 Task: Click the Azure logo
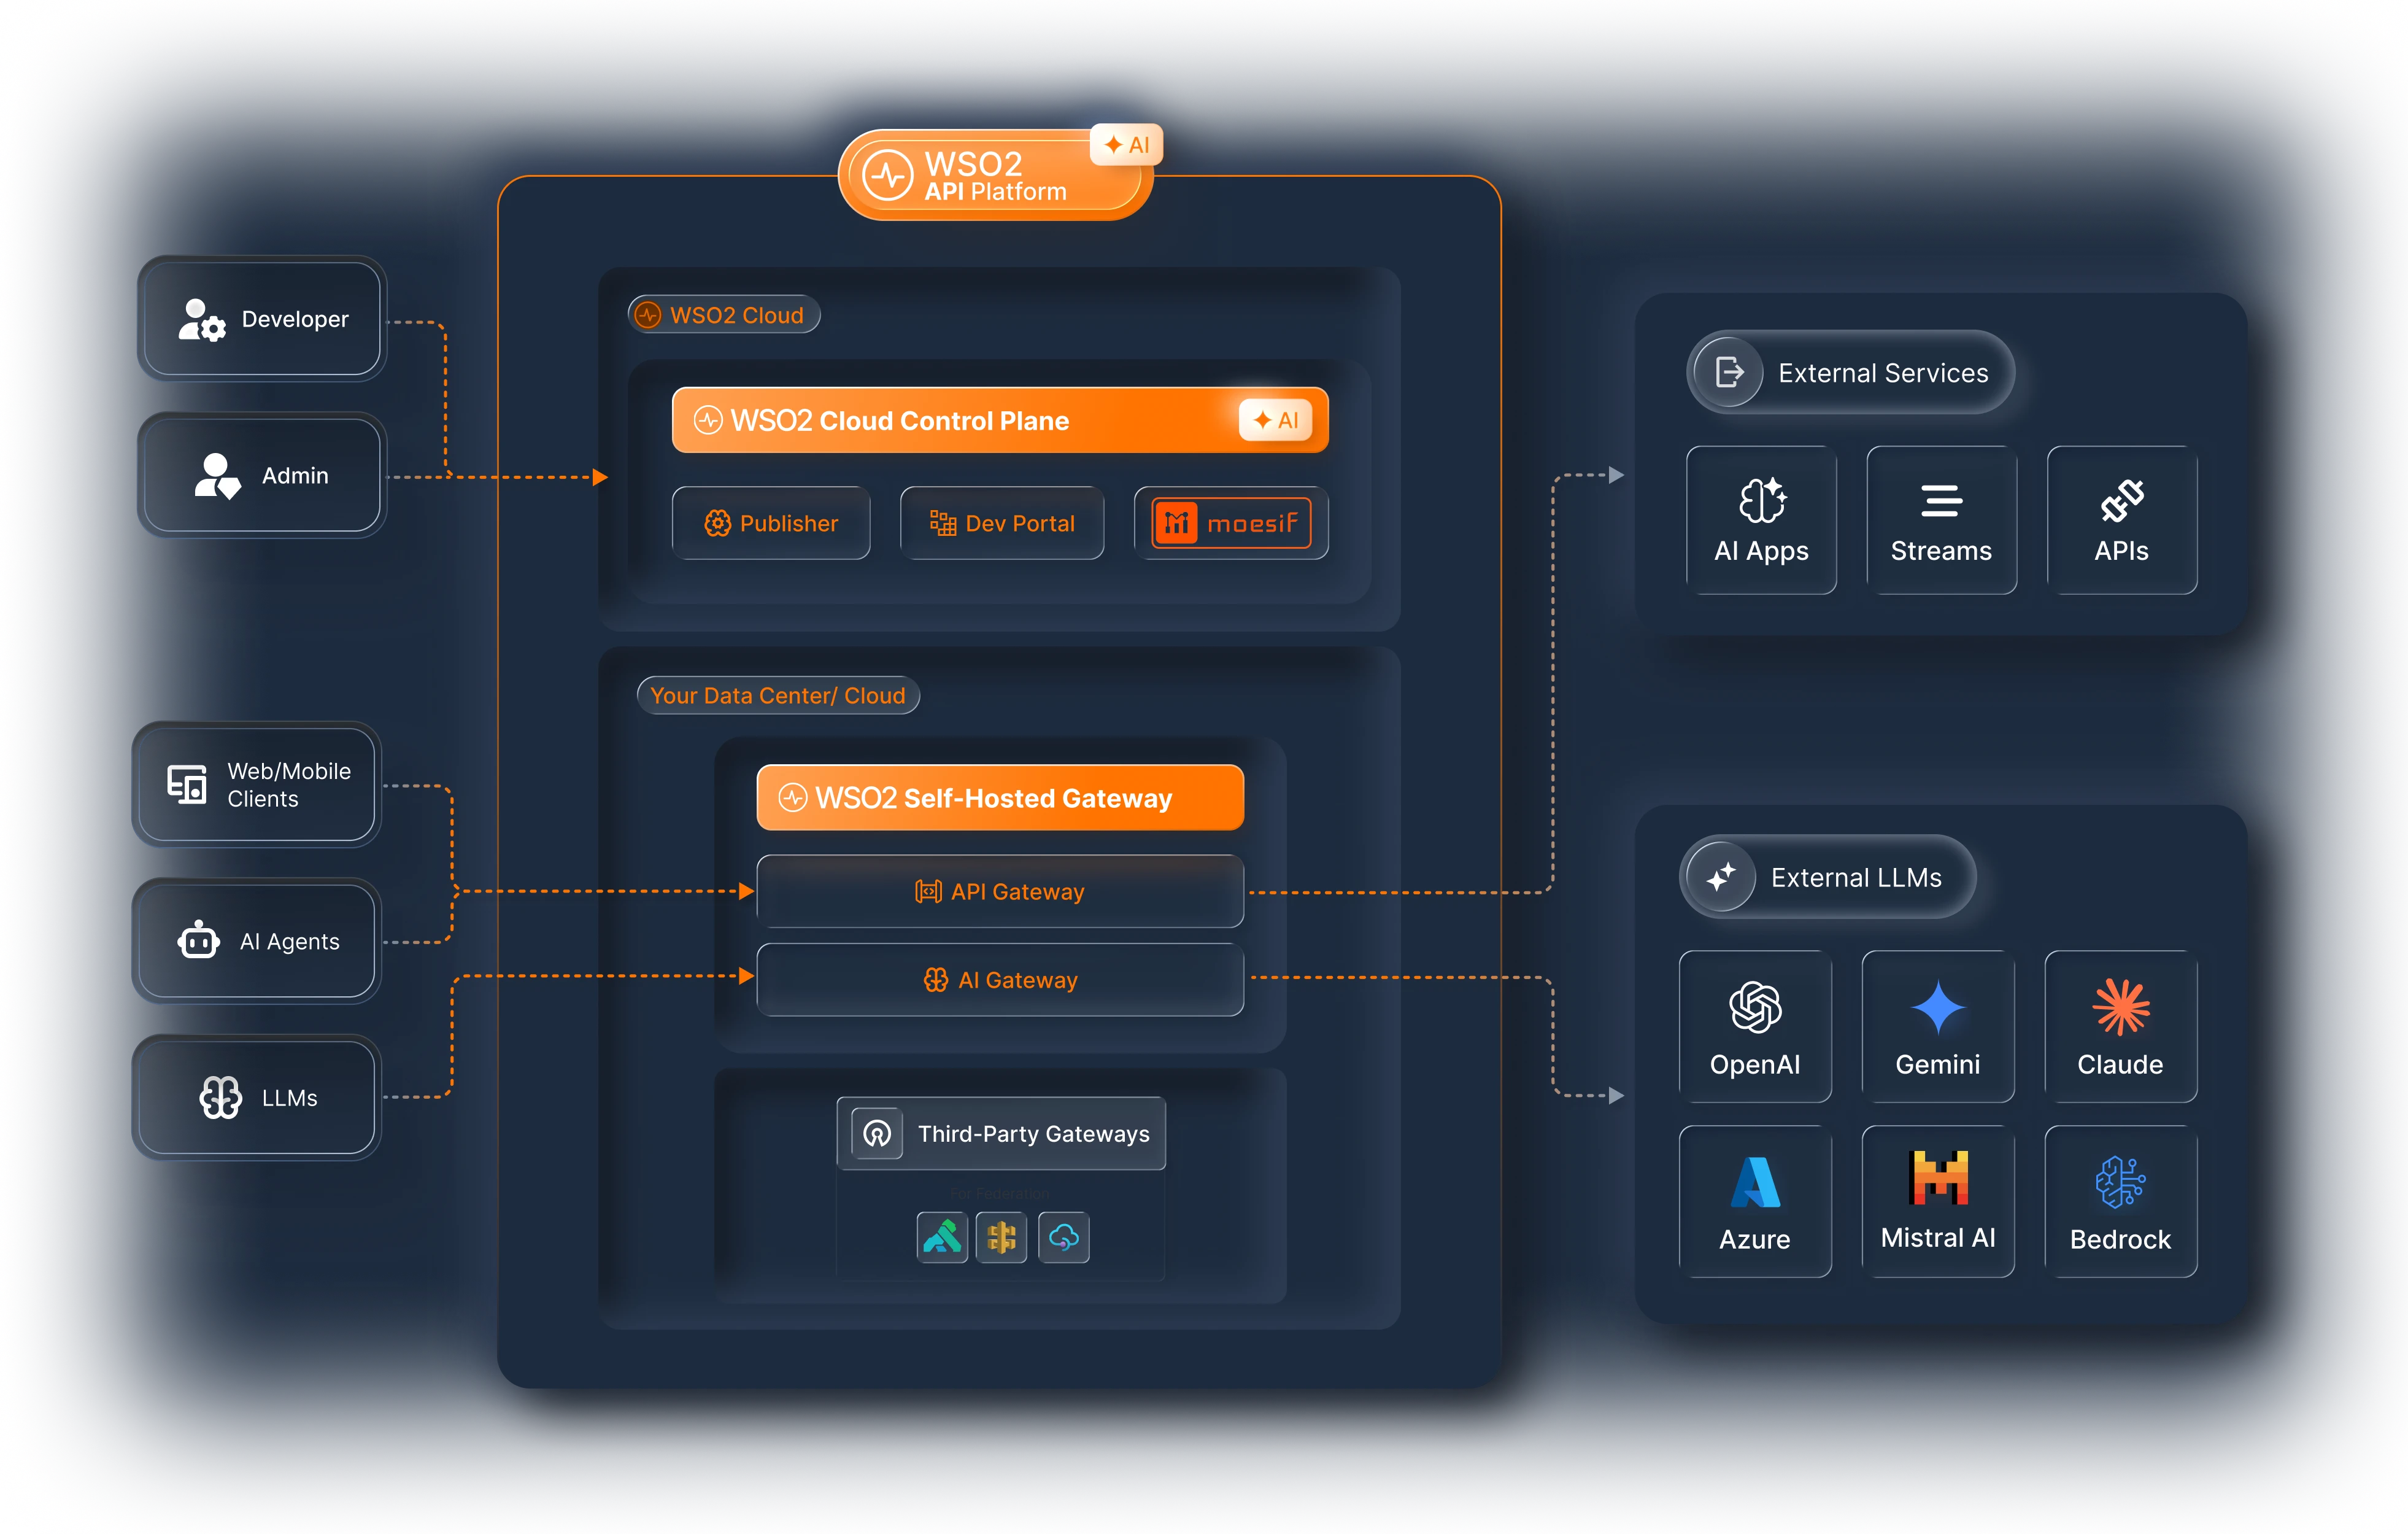coord(1755,1182)
